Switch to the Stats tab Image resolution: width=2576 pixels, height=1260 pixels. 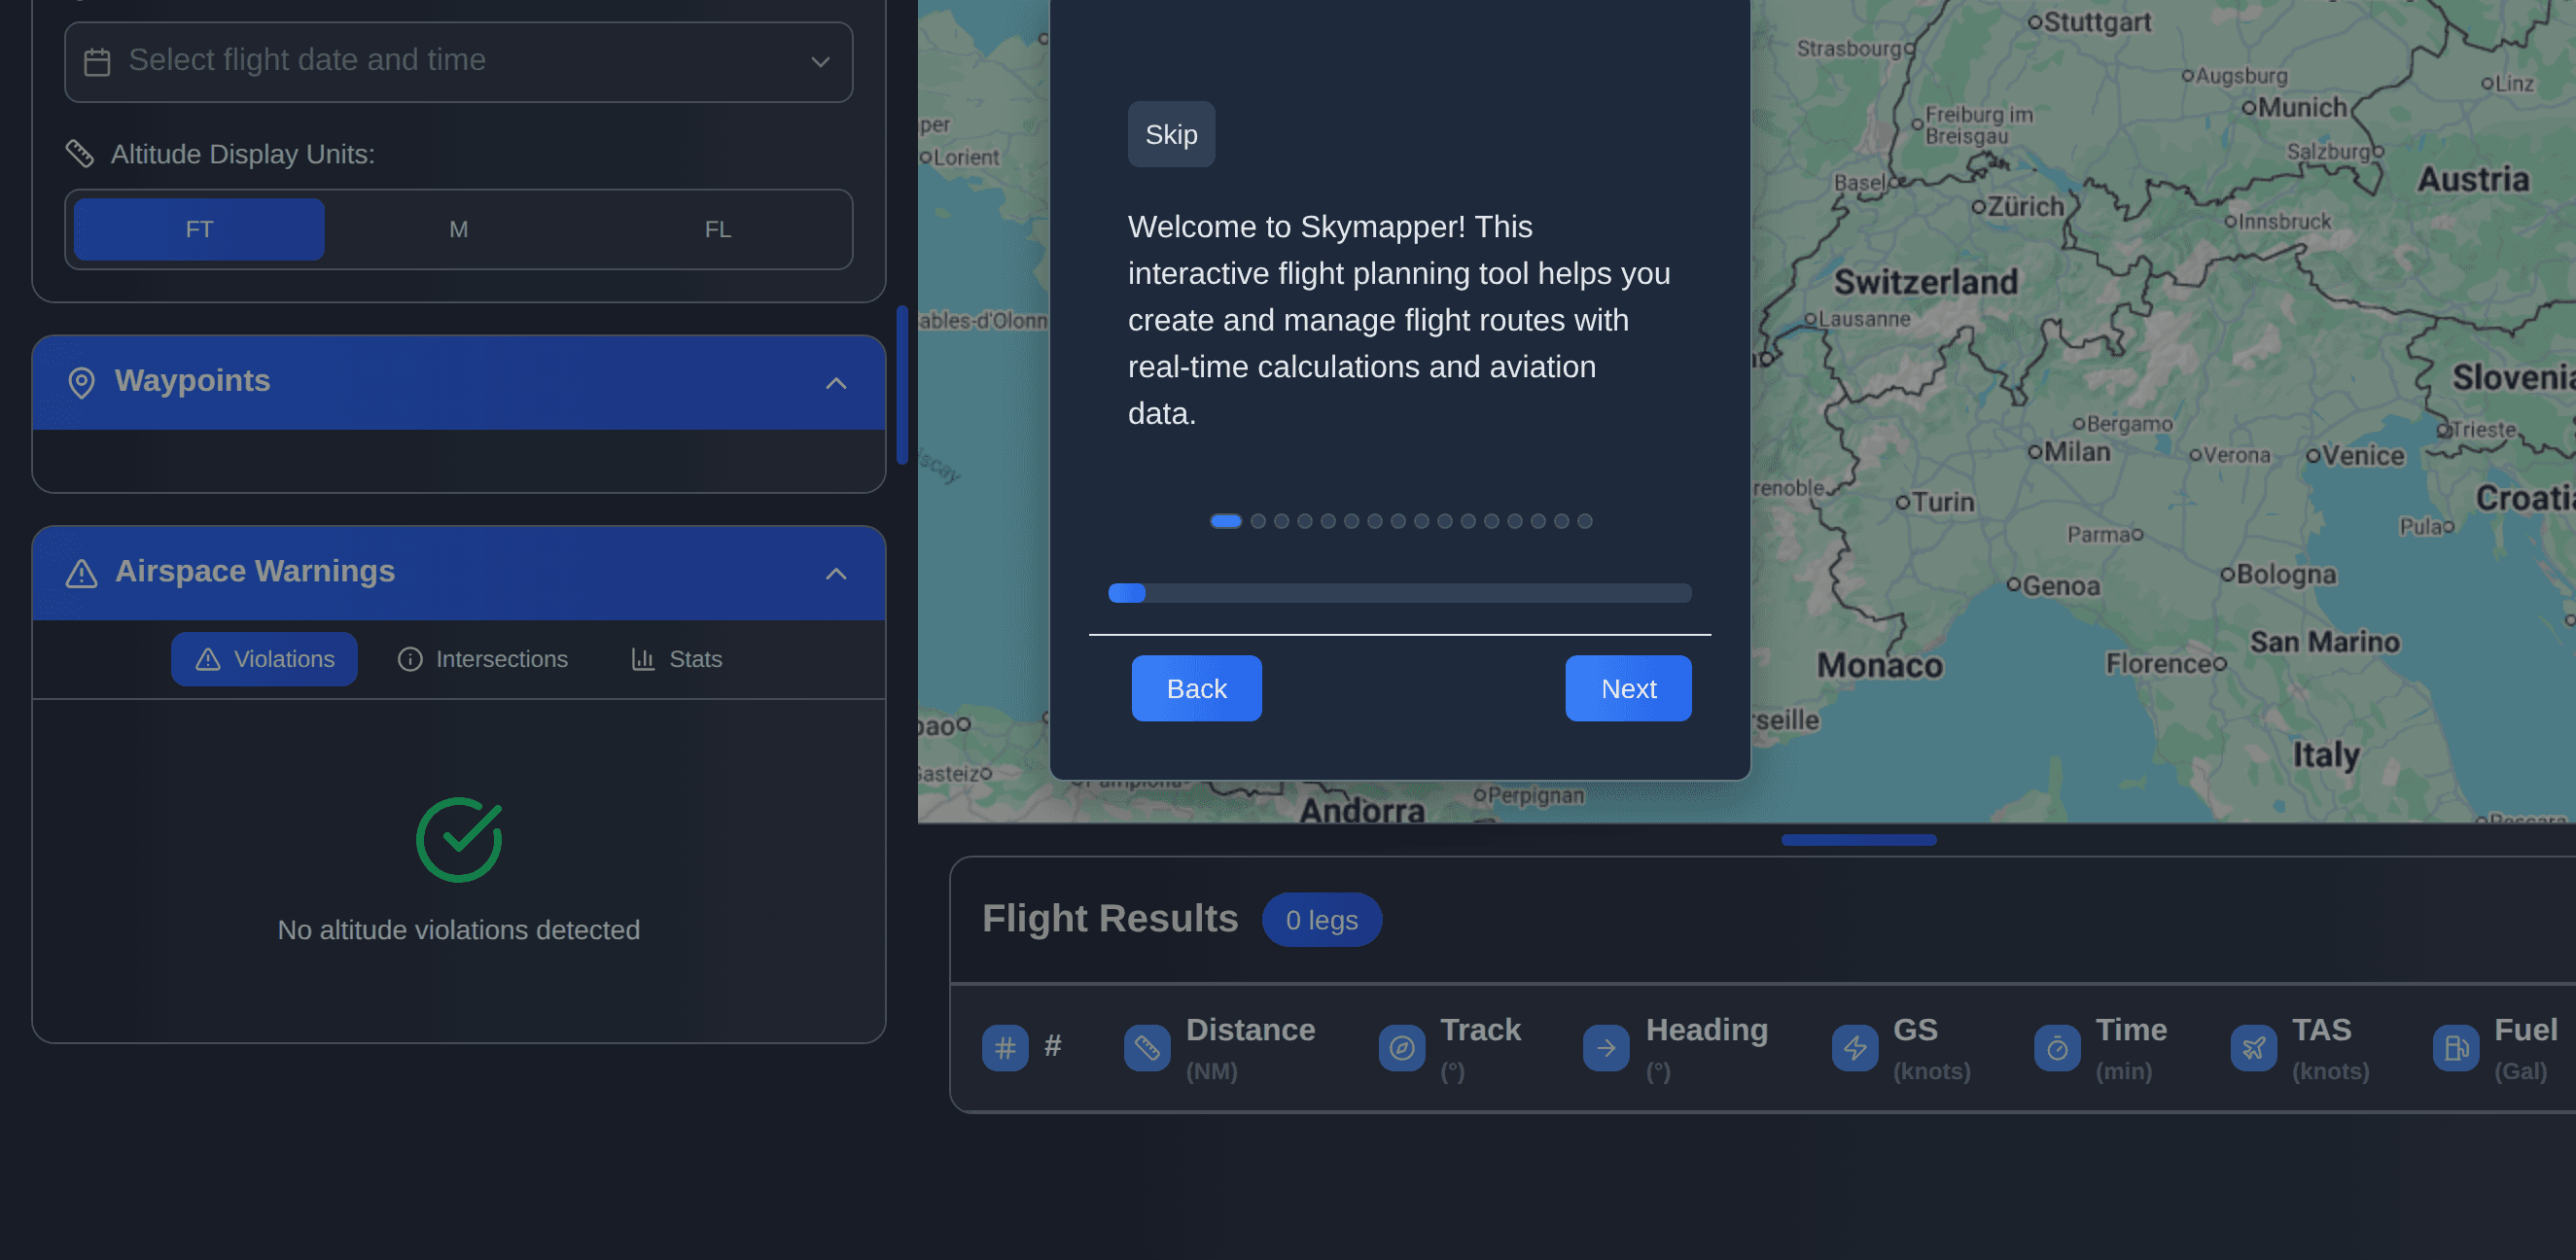[676, 659]
